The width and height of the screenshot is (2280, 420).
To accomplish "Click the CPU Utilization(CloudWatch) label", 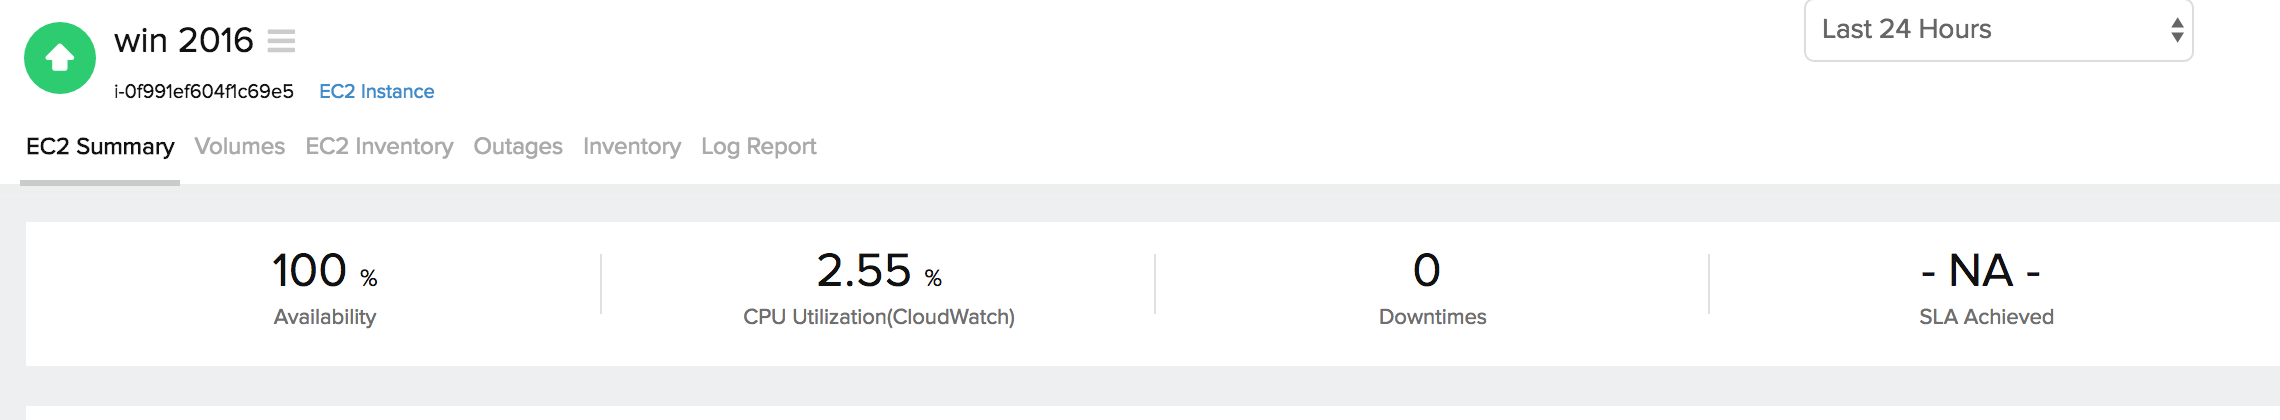I will point(879,317).
